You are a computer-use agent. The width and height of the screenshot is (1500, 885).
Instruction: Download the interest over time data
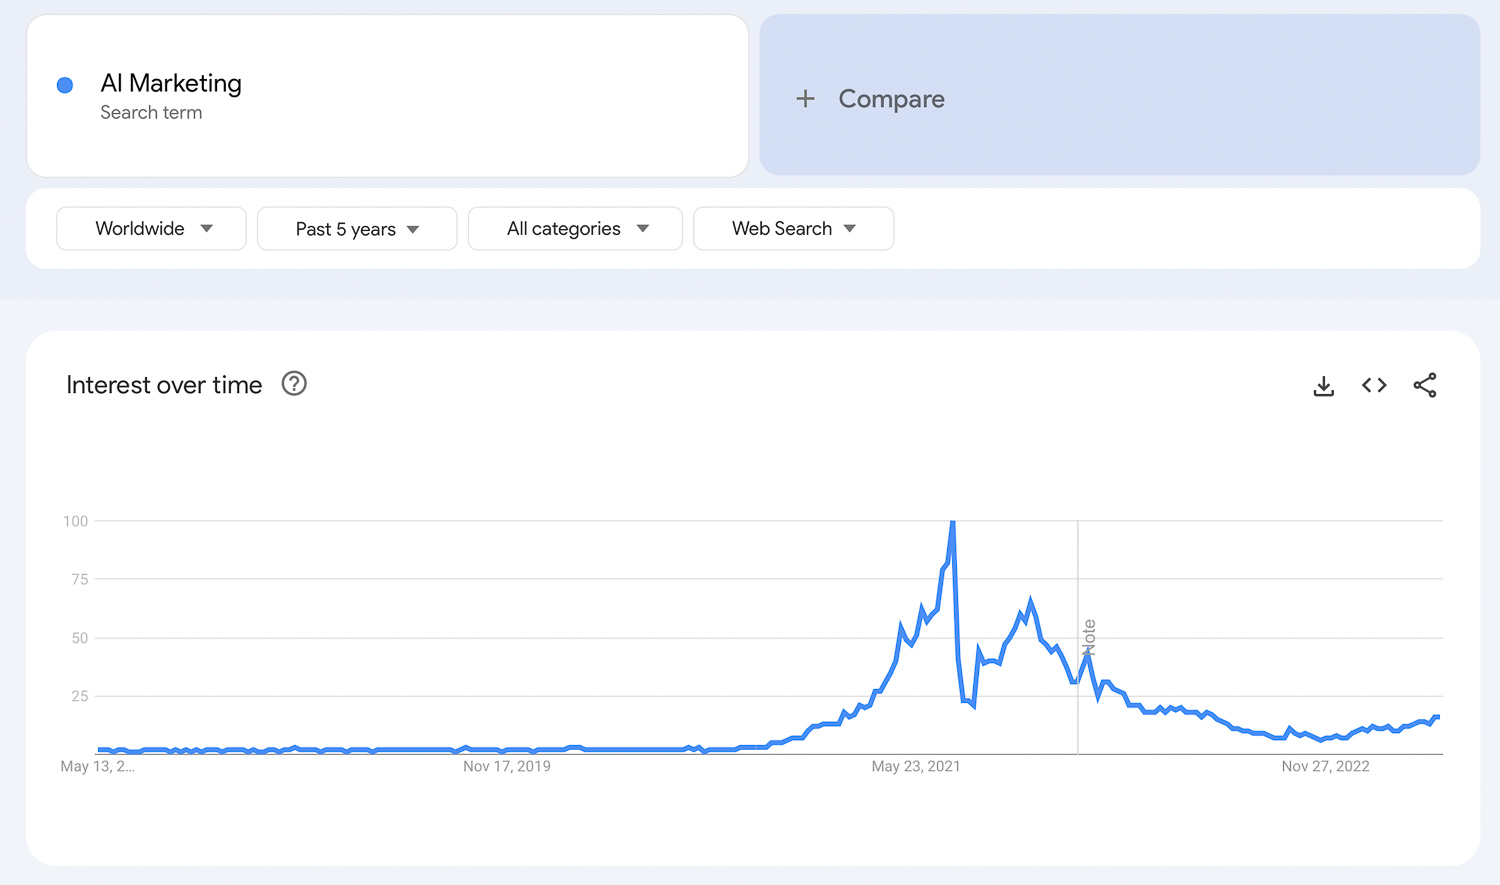click(x=1323, y=386)
